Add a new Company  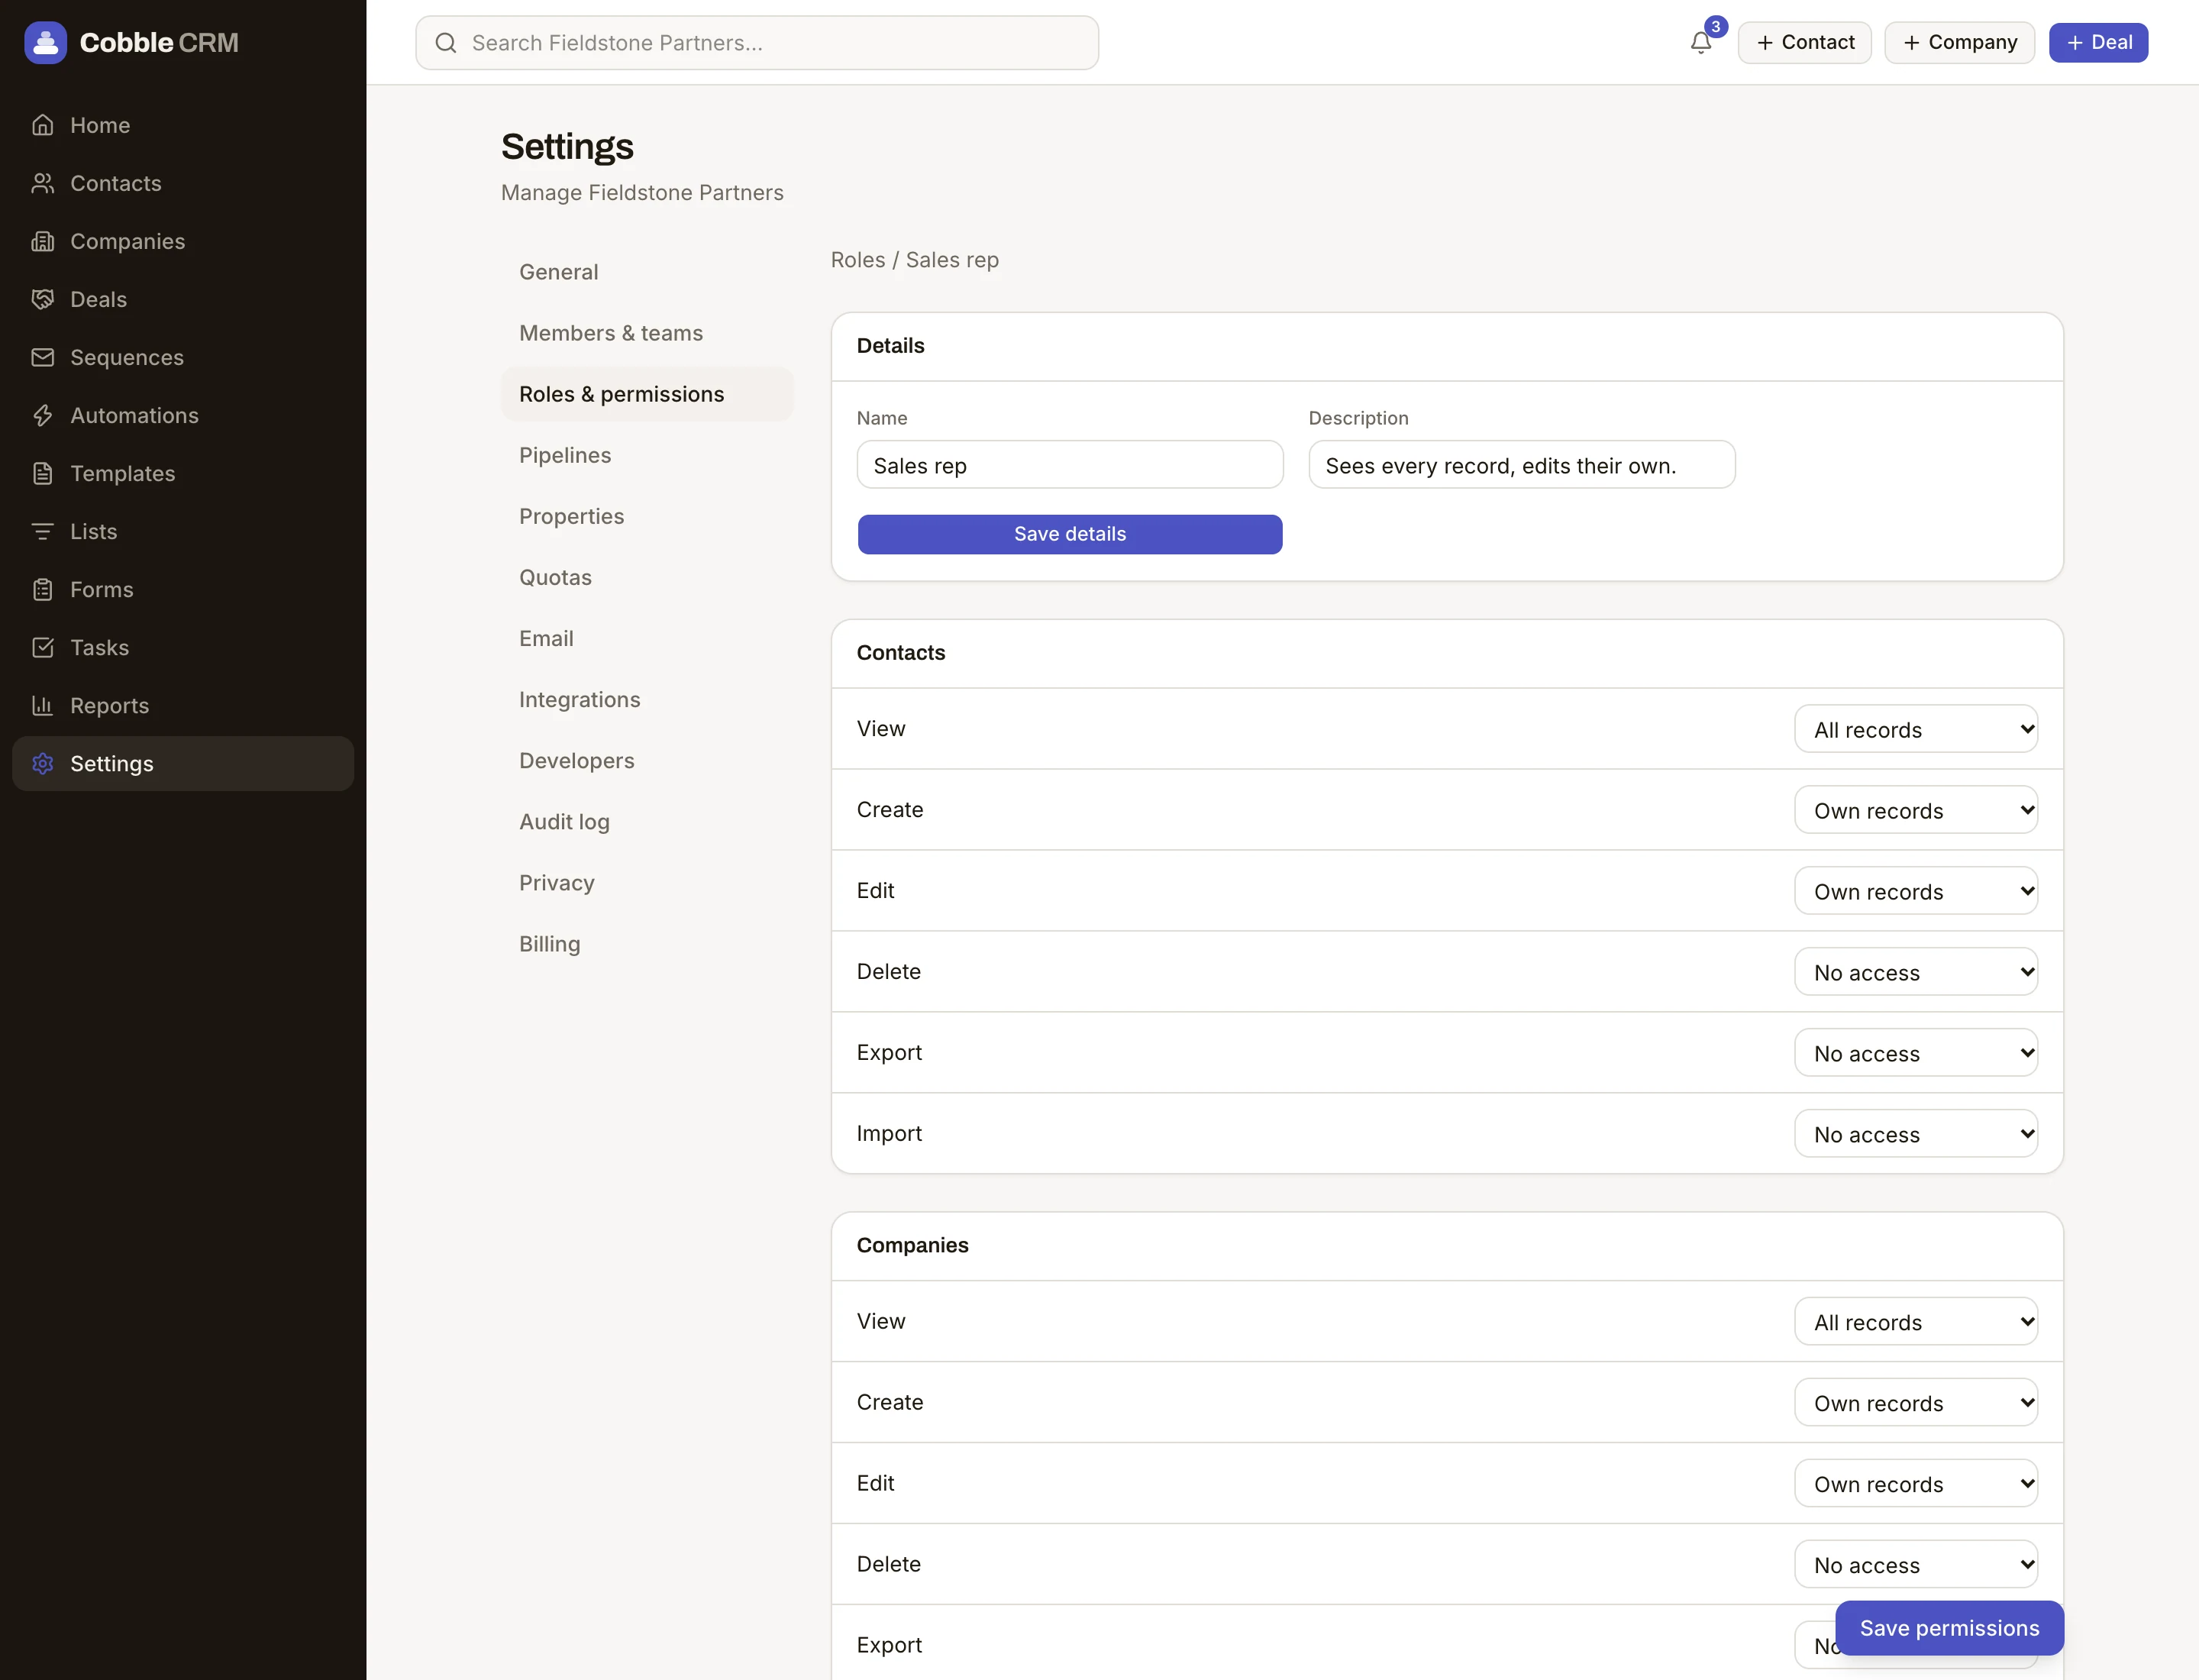click(1959, 42)
